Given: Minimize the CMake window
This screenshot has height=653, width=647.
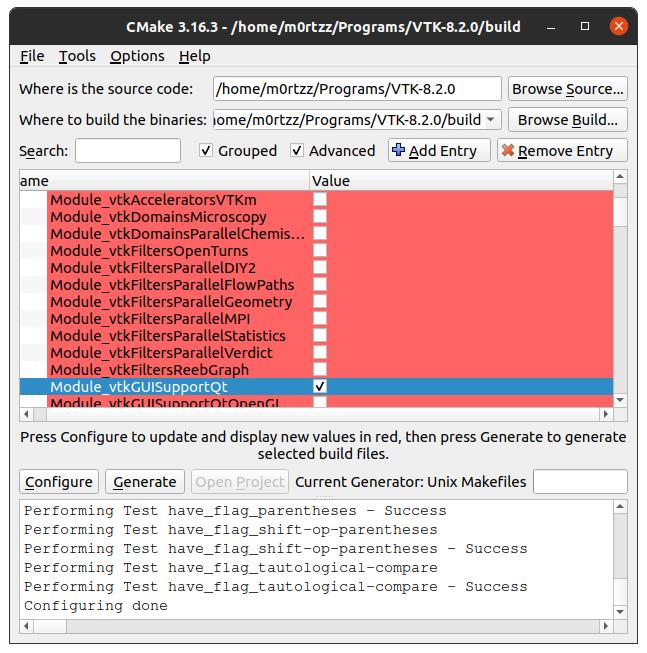Looking at the screenshot, I should (x=551, y=27).
